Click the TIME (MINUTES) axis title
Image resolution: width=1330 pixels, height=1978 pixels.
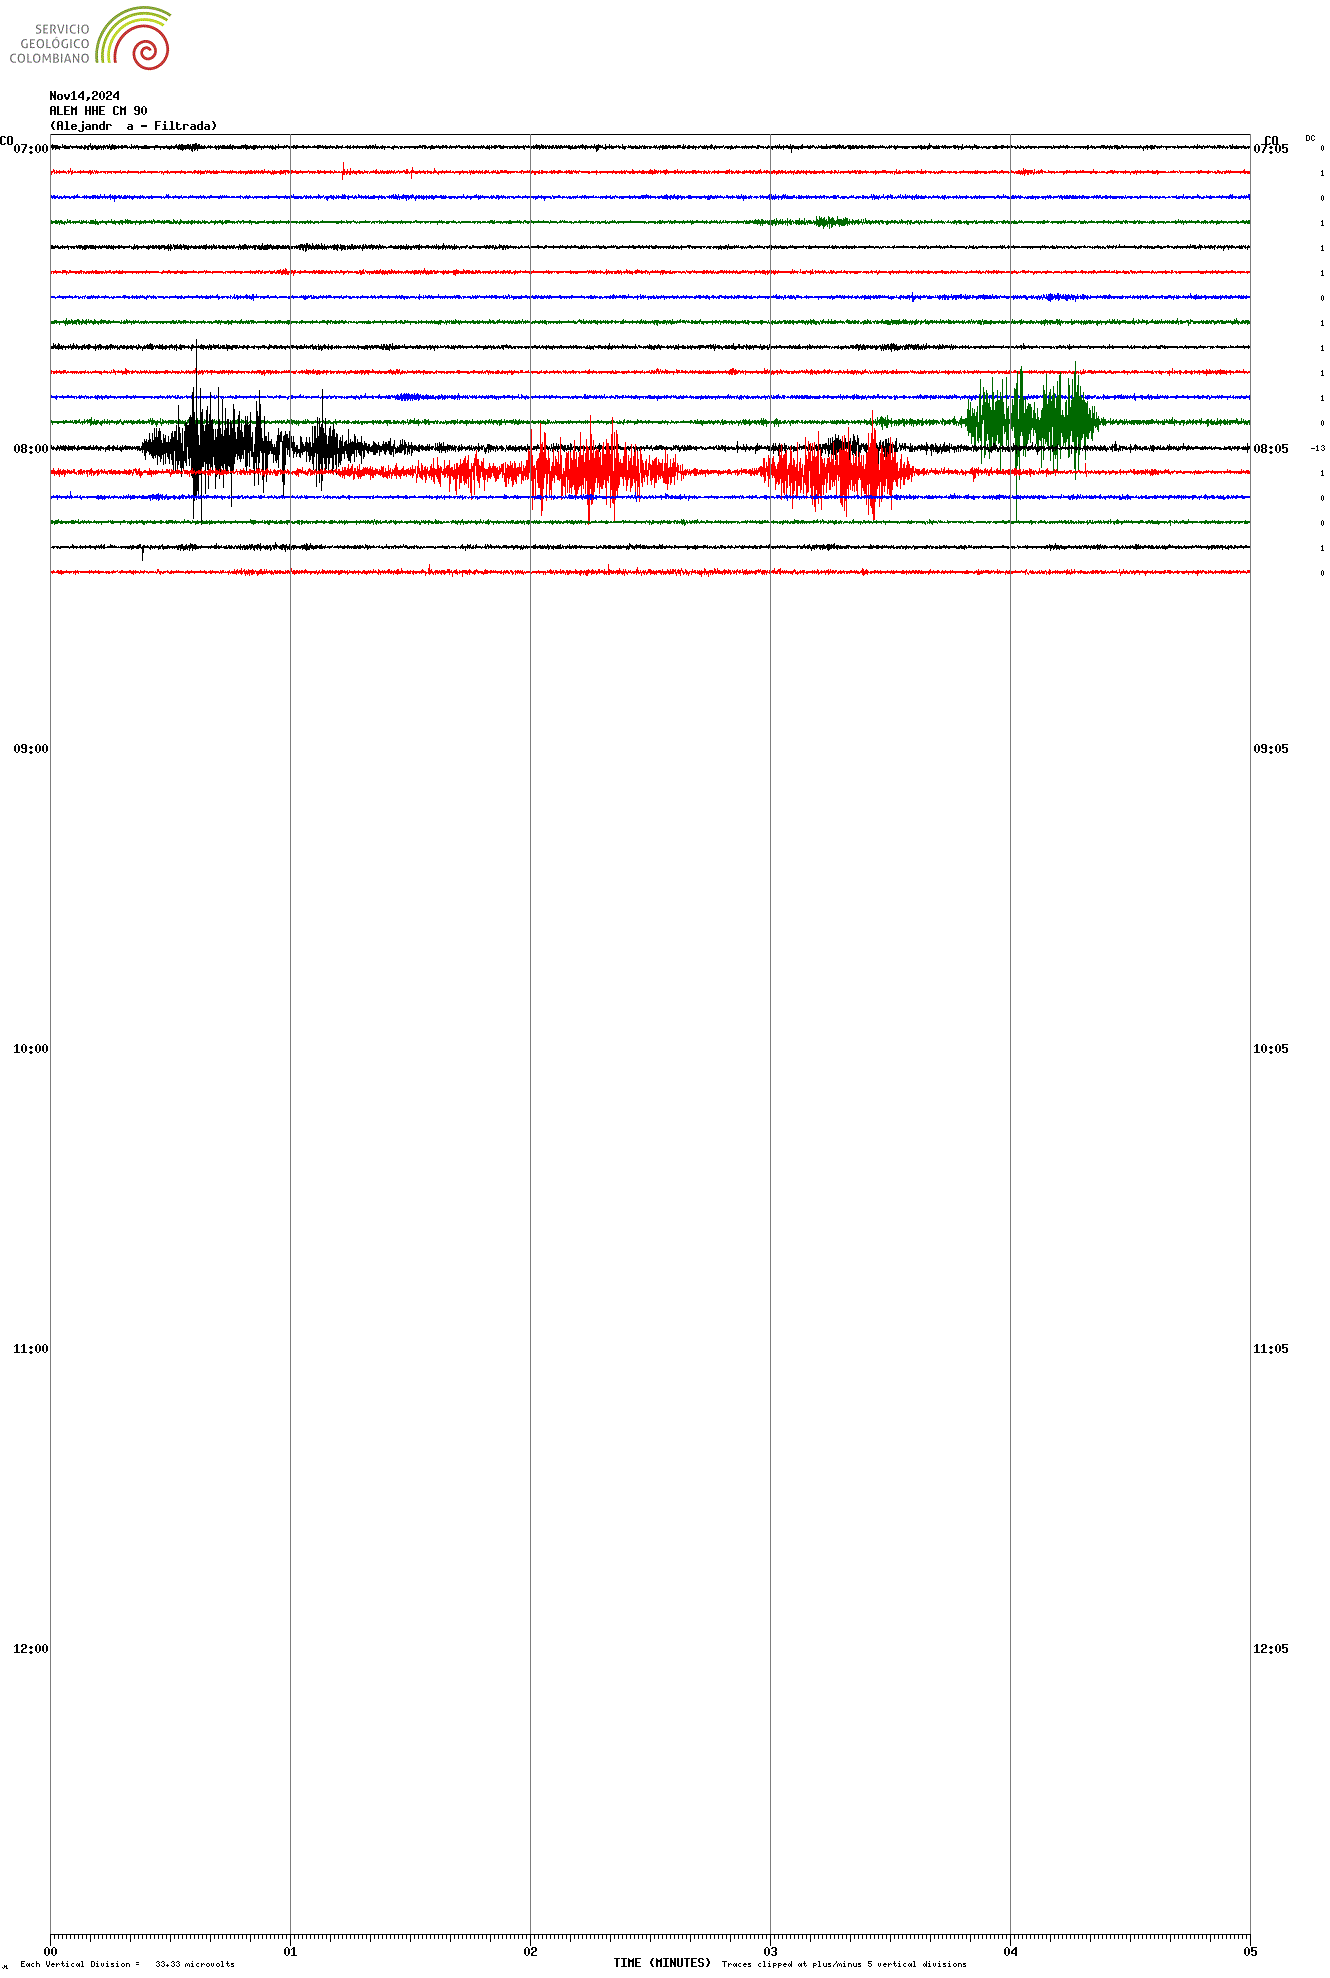[x=662, y=1963]
